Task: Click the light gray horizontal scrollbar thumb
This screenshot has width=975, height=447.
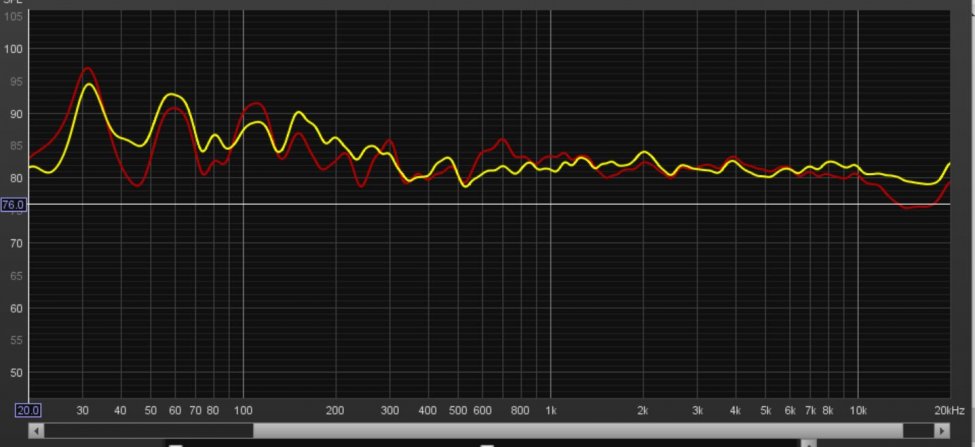Action: (x=578, y=430)
